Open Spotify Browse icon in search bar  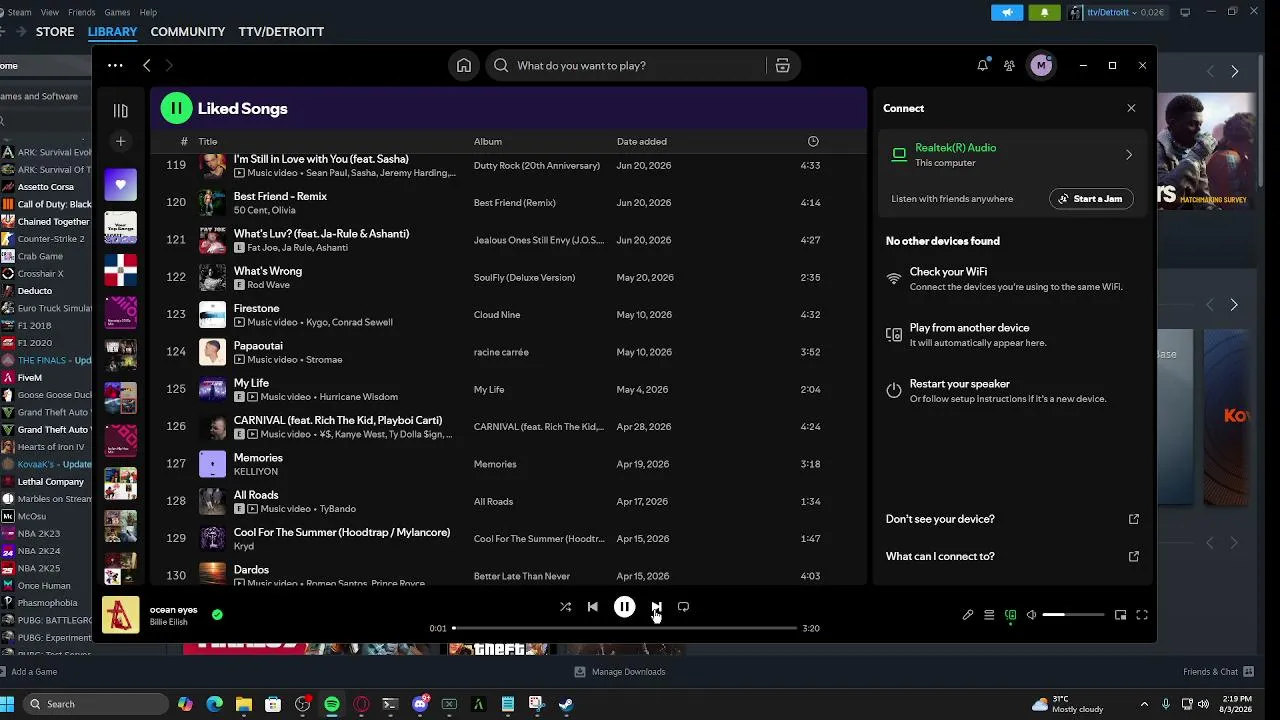tap(782, 66)
